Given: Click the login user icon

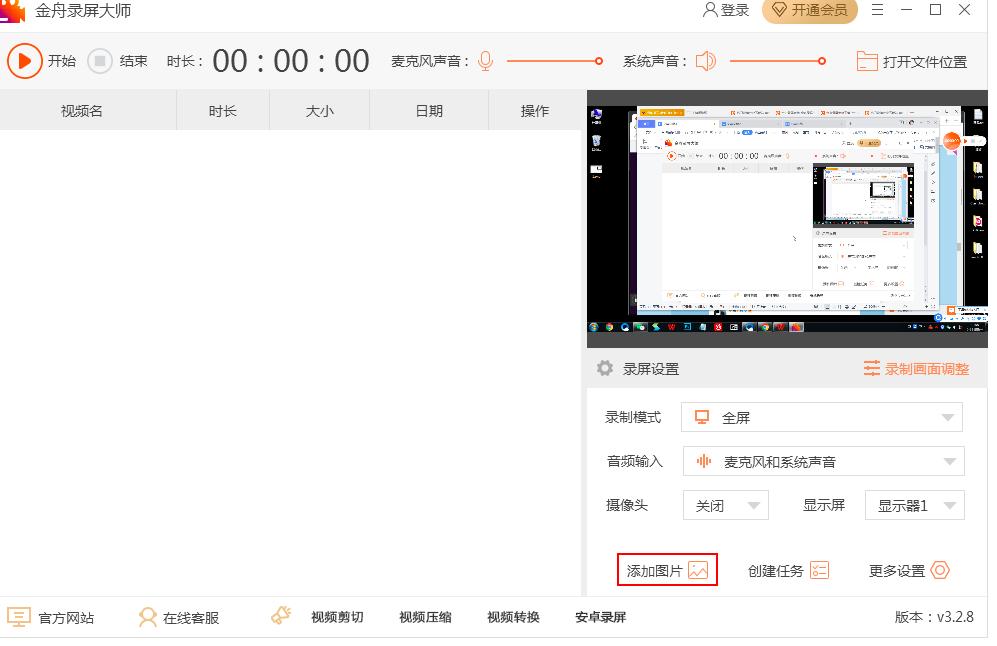Looking at the screenshot, I should click(x=710, y=10).
